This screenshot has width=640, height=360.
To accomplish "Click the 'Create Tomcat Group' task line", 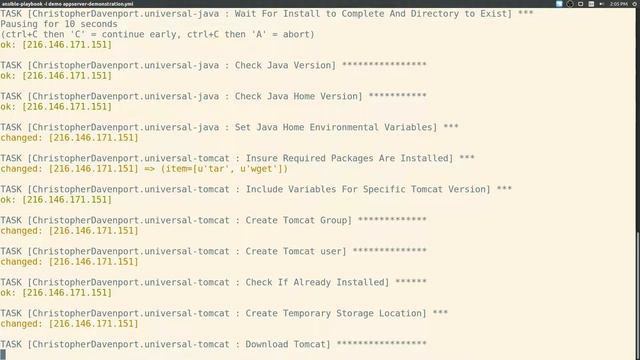I will tap(213, 220).
